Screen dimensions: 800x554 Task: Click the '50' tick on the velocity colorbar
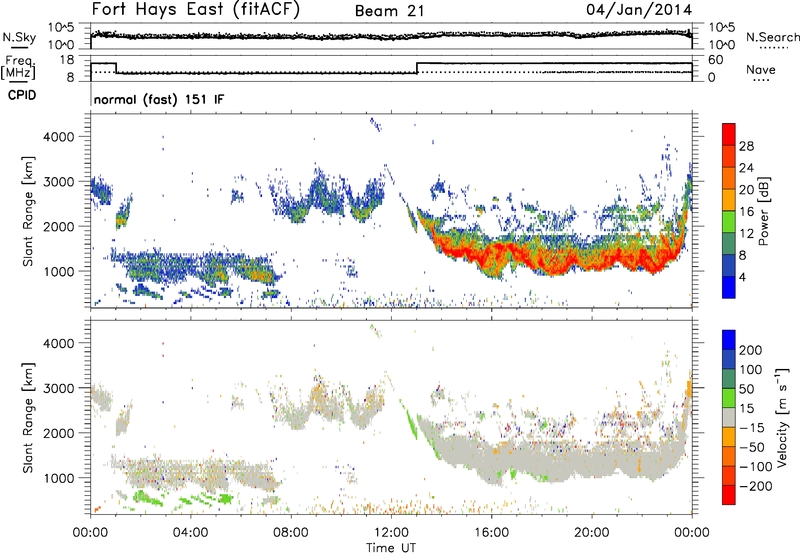[x=746, y=389]
